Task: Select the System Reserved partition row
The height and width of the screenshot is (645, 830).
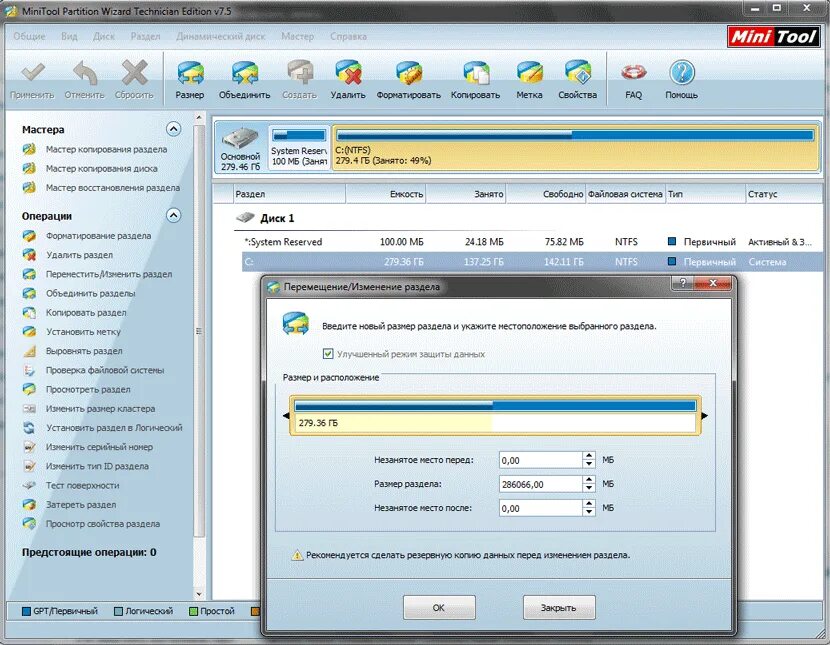Action: pyautogui.click(x=532, y=242)
